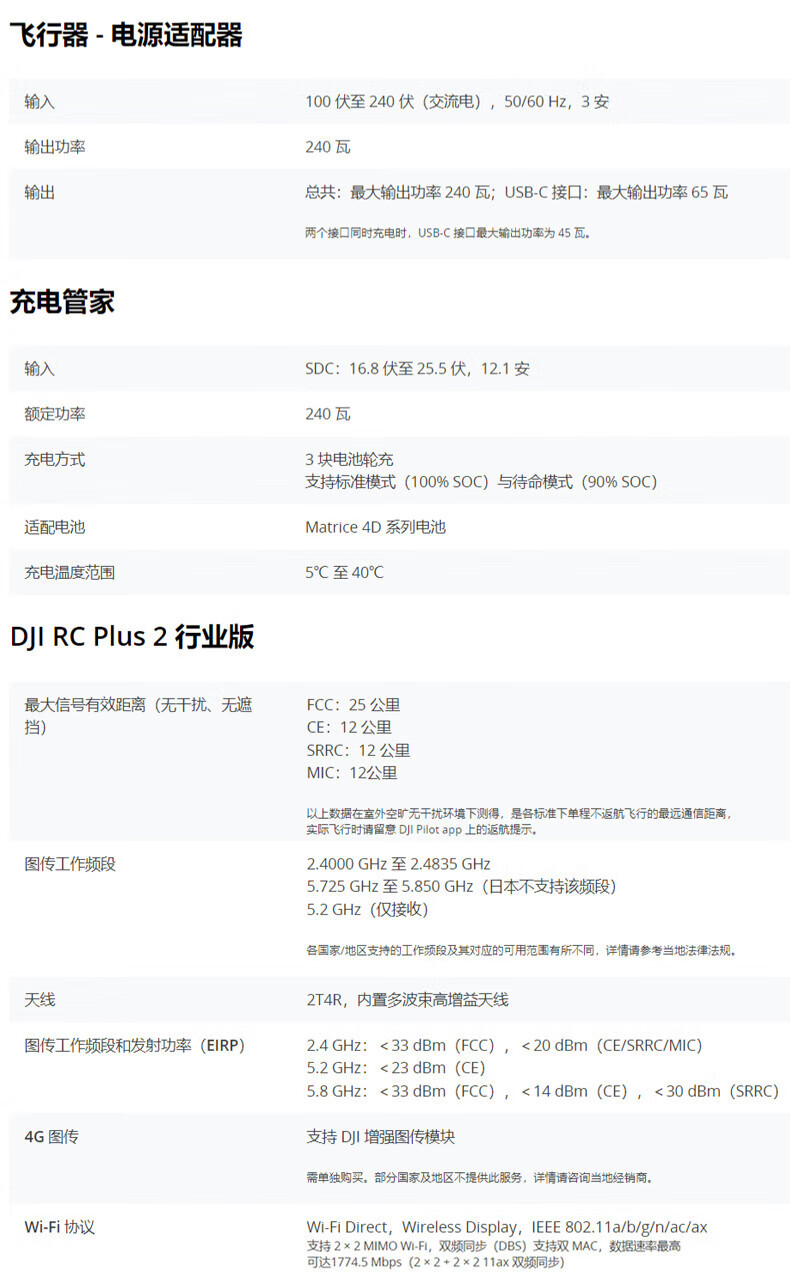Image resolution: width=790 pixels, height=1272 pixels.
Task: Click the line '支持 2 × 2 MIMO Wi-Fi'
Action: (493, 1247)
